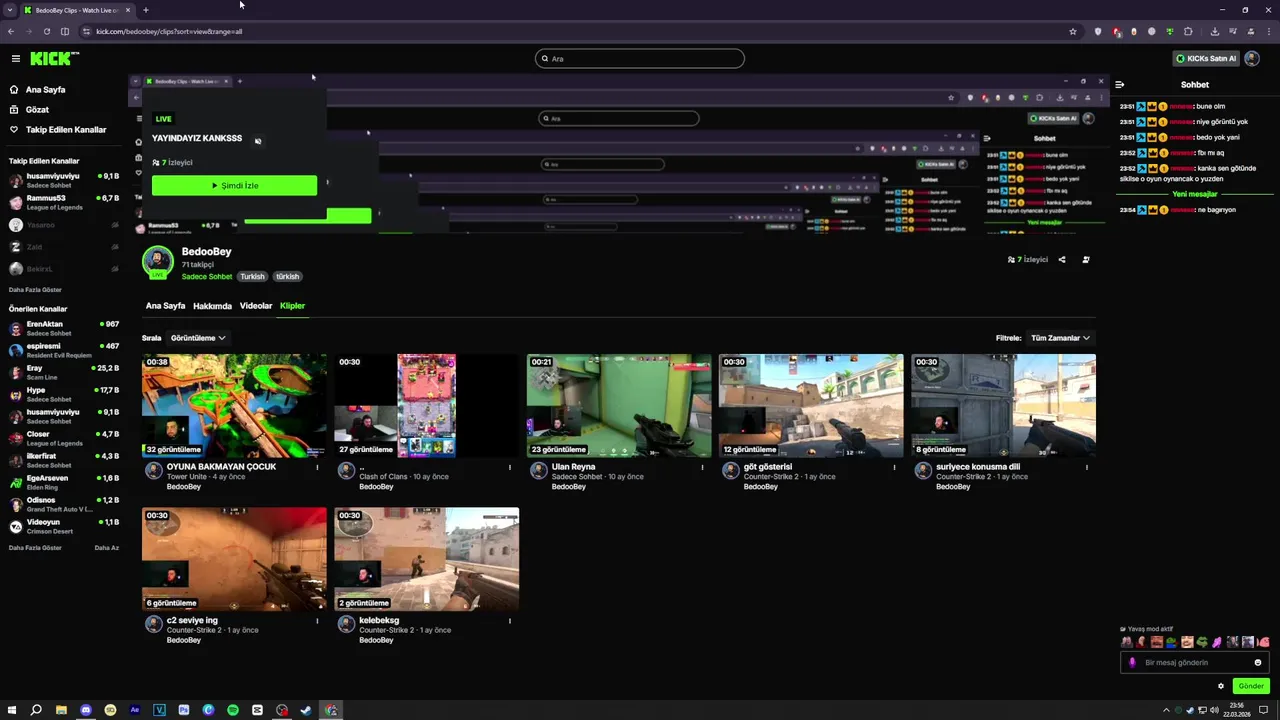
Task: Open options menu for göt gösterisi clip
Action: (894, 467)
